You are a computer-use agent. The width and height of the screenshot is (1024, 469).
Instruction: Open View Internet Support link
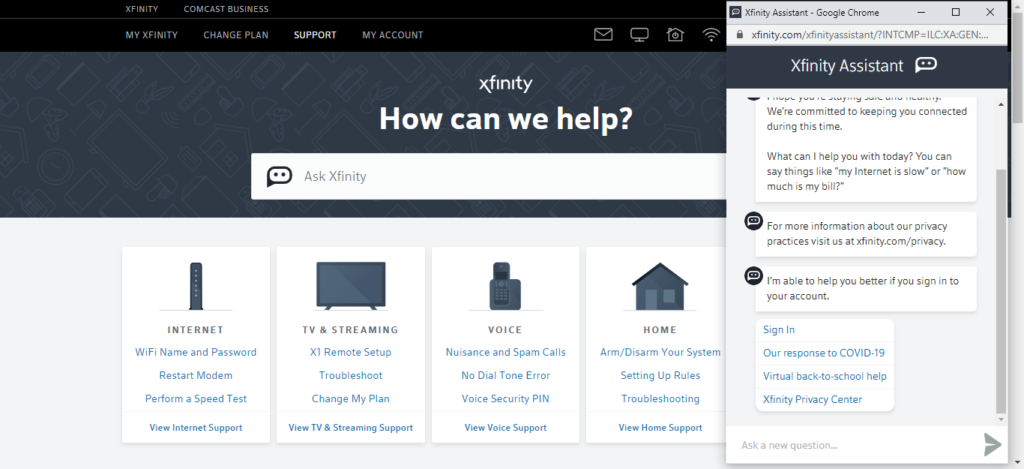tap(196, 428)
